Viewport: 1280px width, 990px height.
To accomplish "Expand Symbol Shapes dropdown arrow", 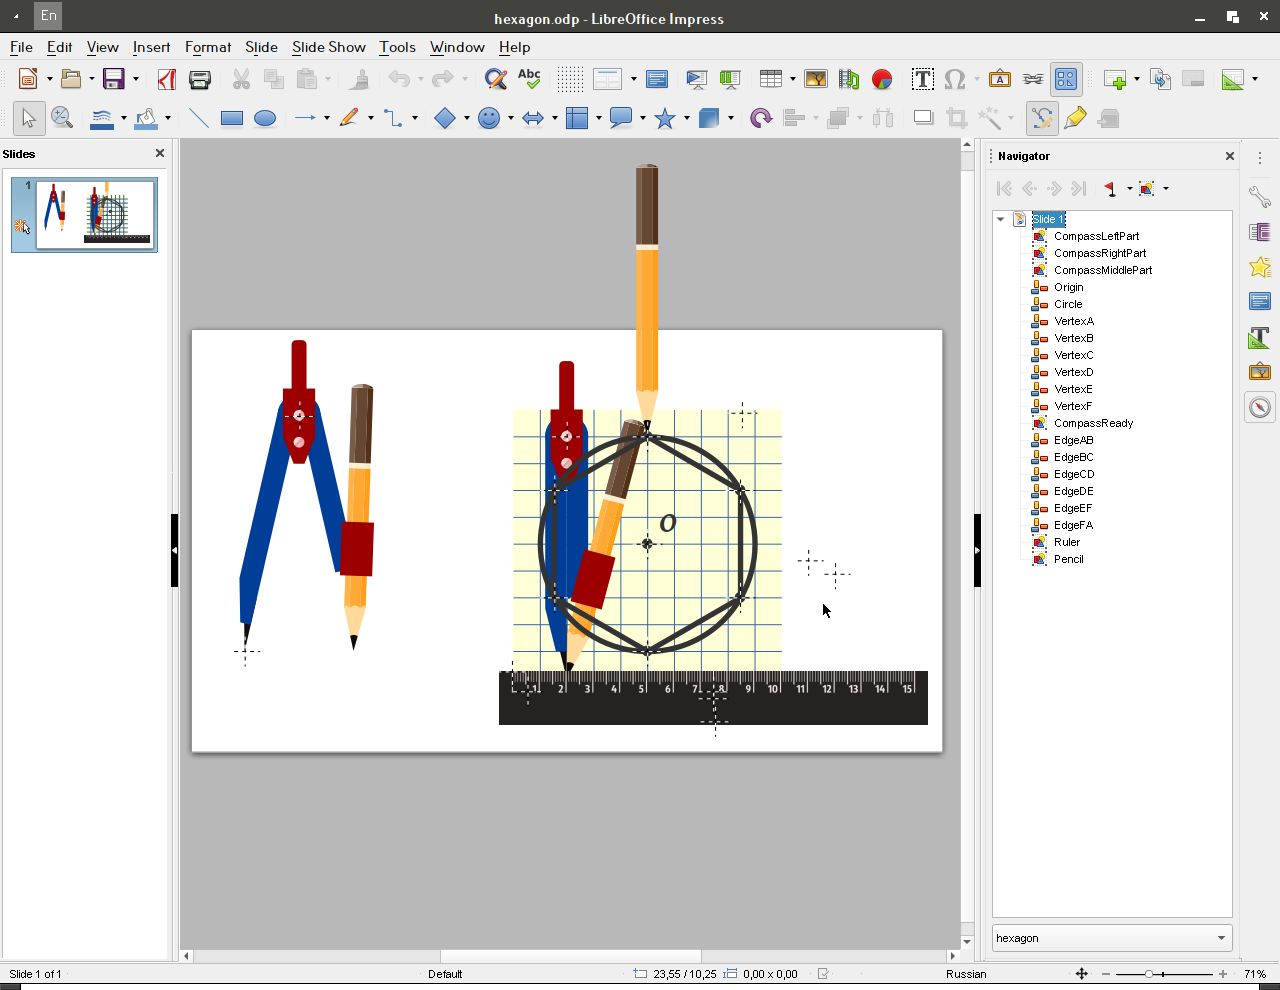I will tap(511, 118).
